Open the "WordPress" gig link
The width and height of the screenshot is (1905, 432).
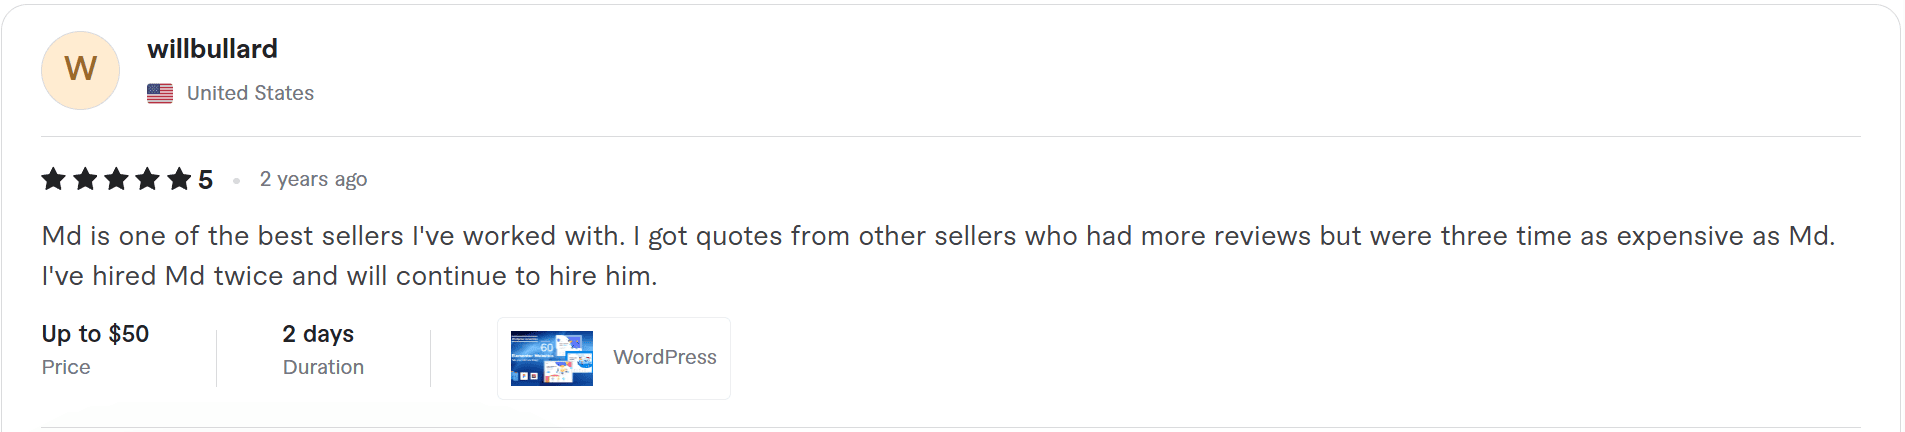point(664,357)
